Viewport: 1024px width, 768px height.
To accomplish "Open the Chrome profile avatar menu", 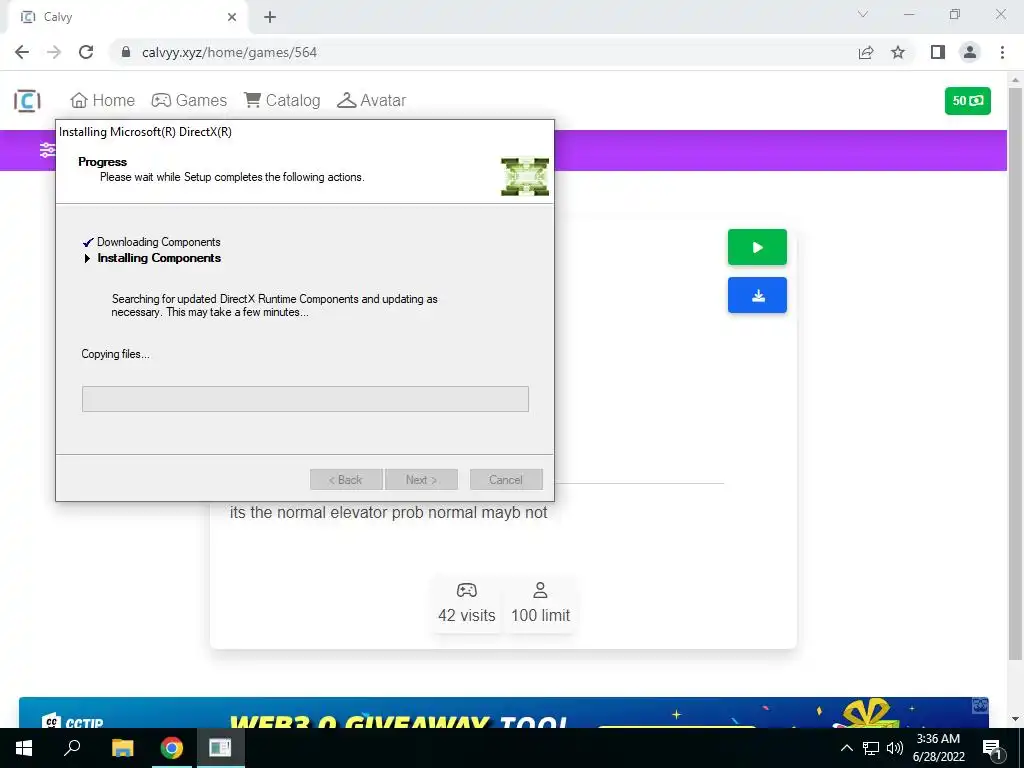I will click(x=970, y=52).
